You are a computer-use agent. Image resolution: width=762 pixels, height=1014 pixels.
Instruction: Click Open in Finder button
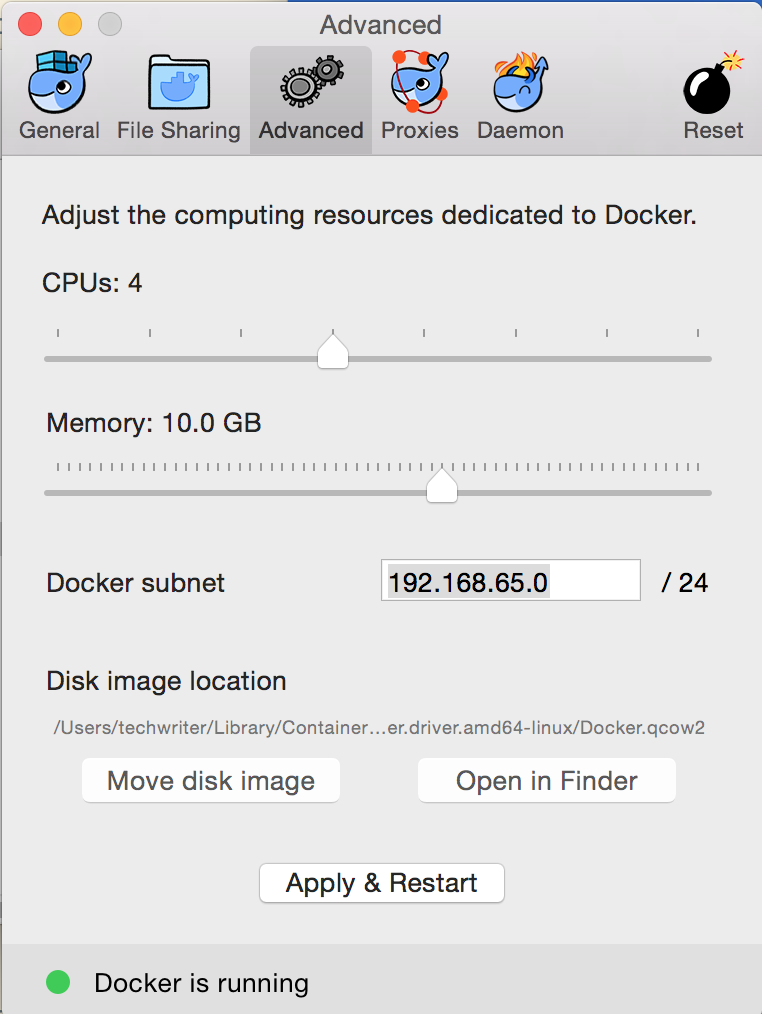tap(546, 781)
